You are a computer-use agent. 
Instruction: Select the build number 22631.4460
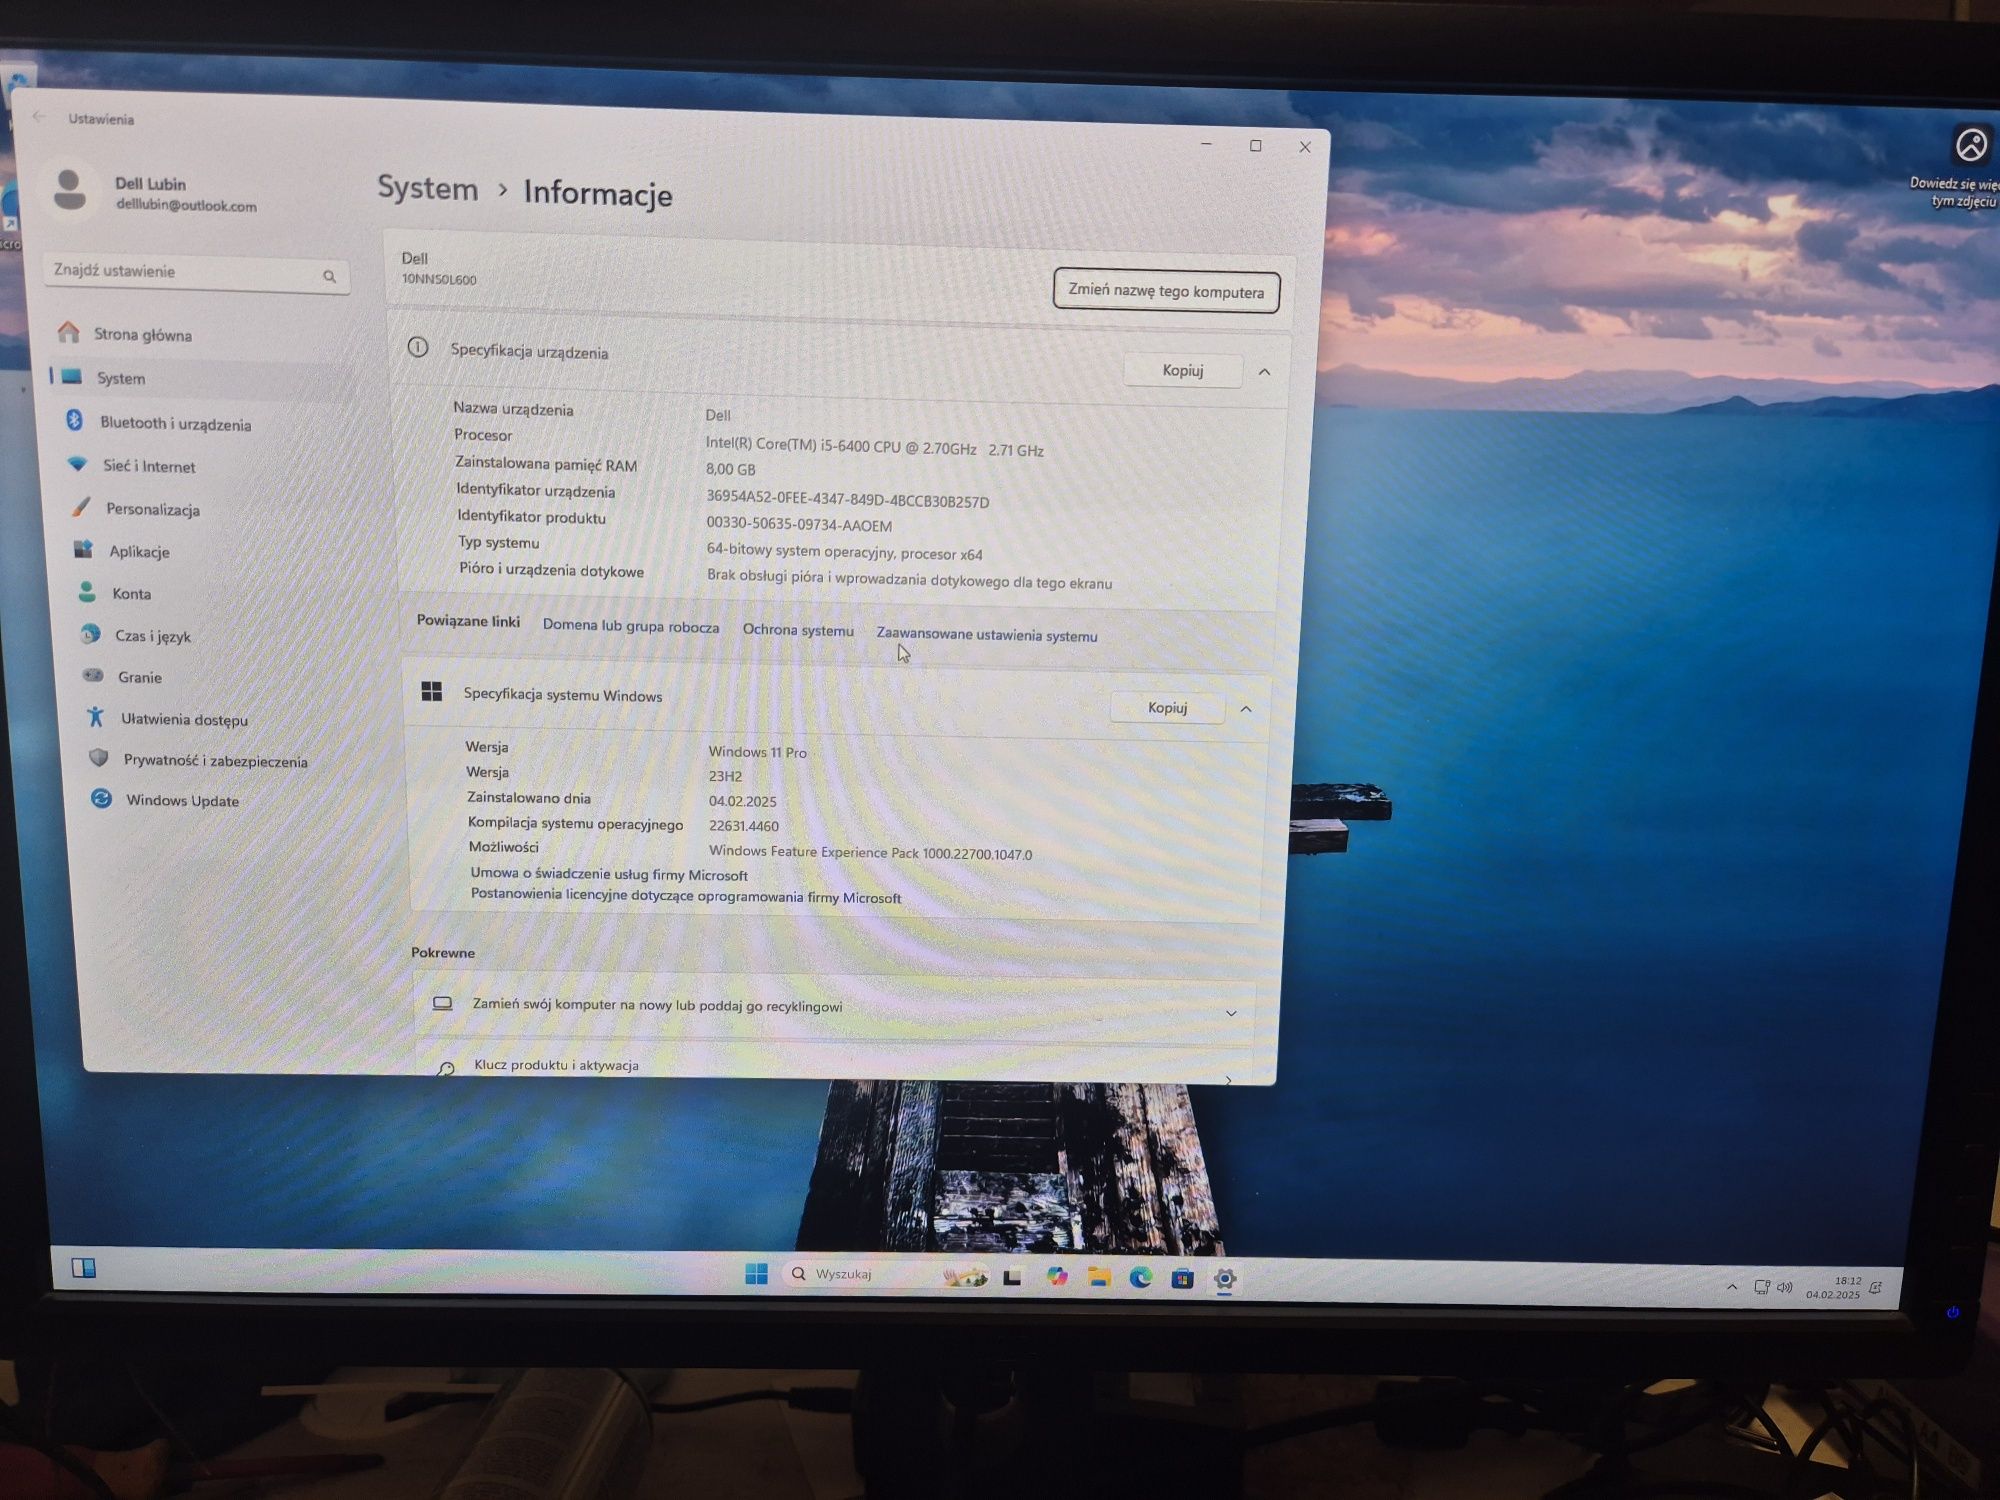[x=744, y=826]
